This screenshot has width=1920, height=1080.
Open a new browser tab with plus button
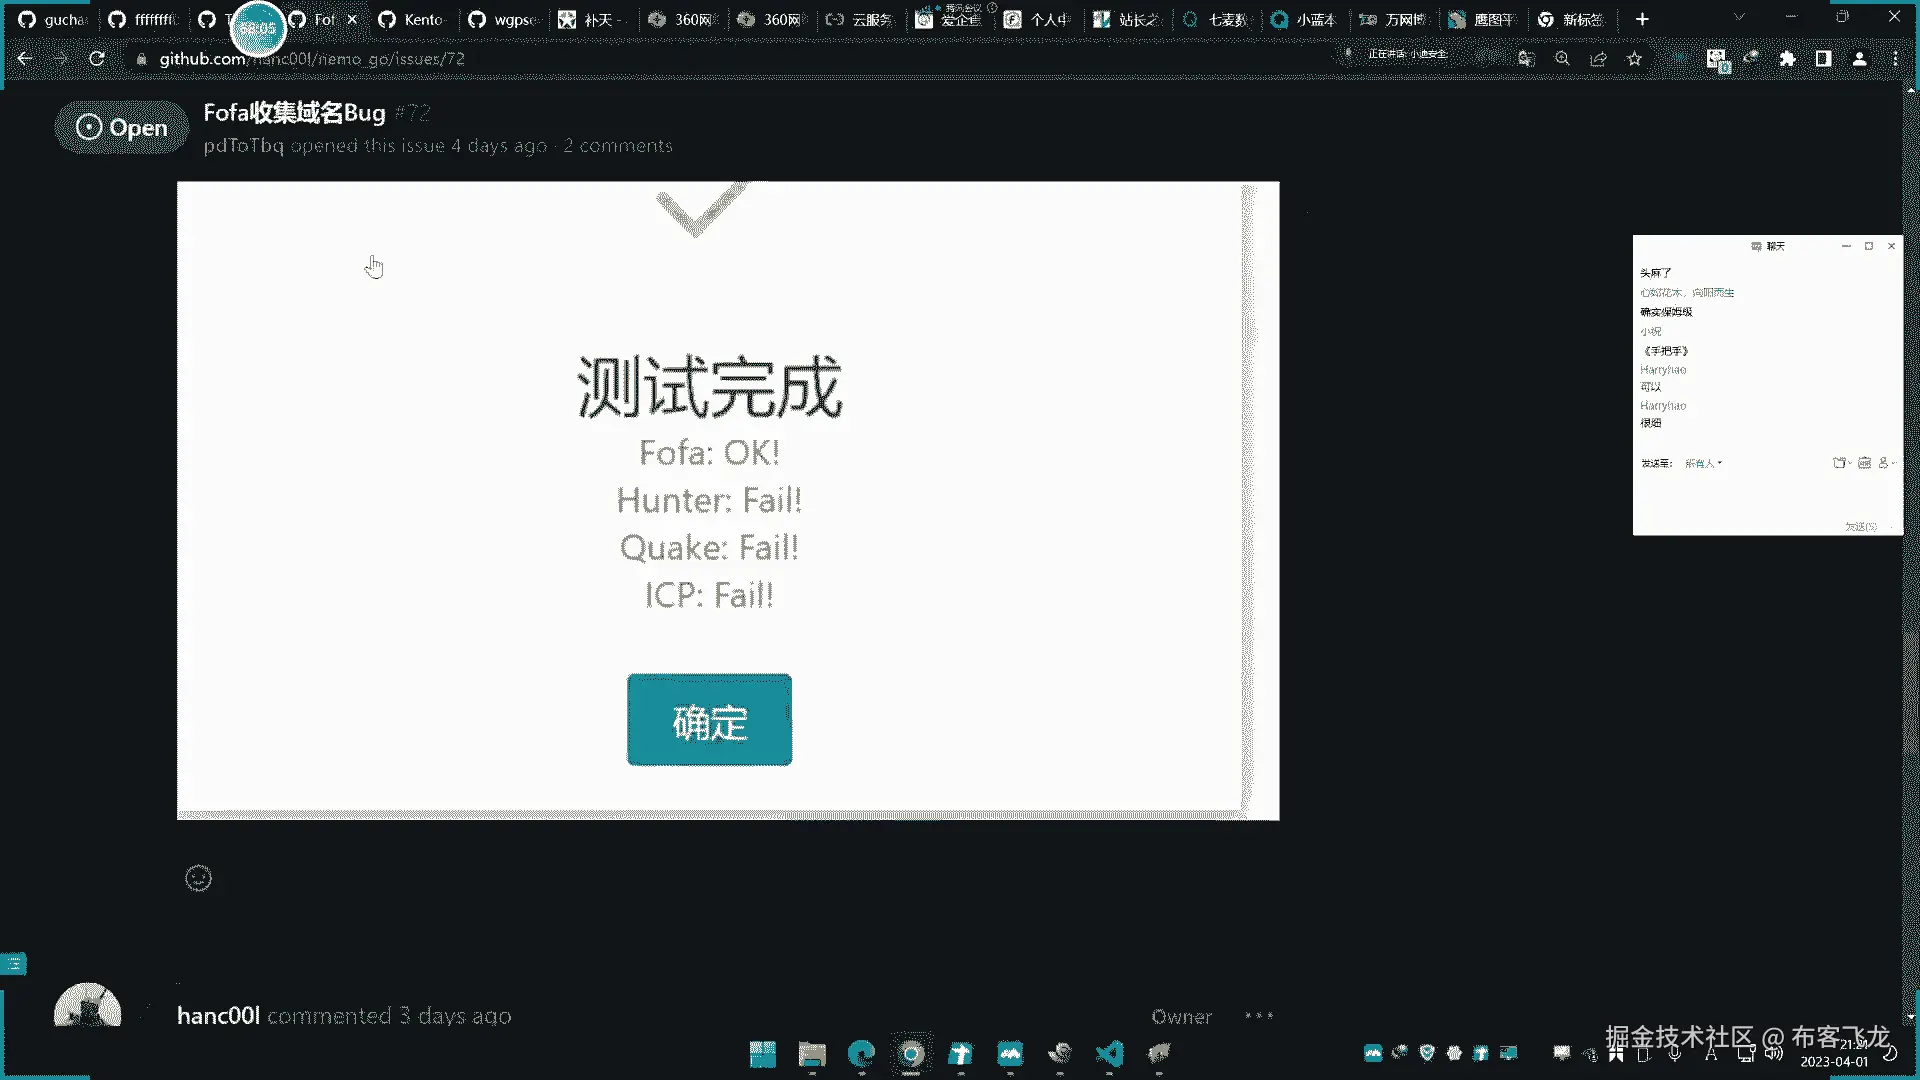[1642, 19]
